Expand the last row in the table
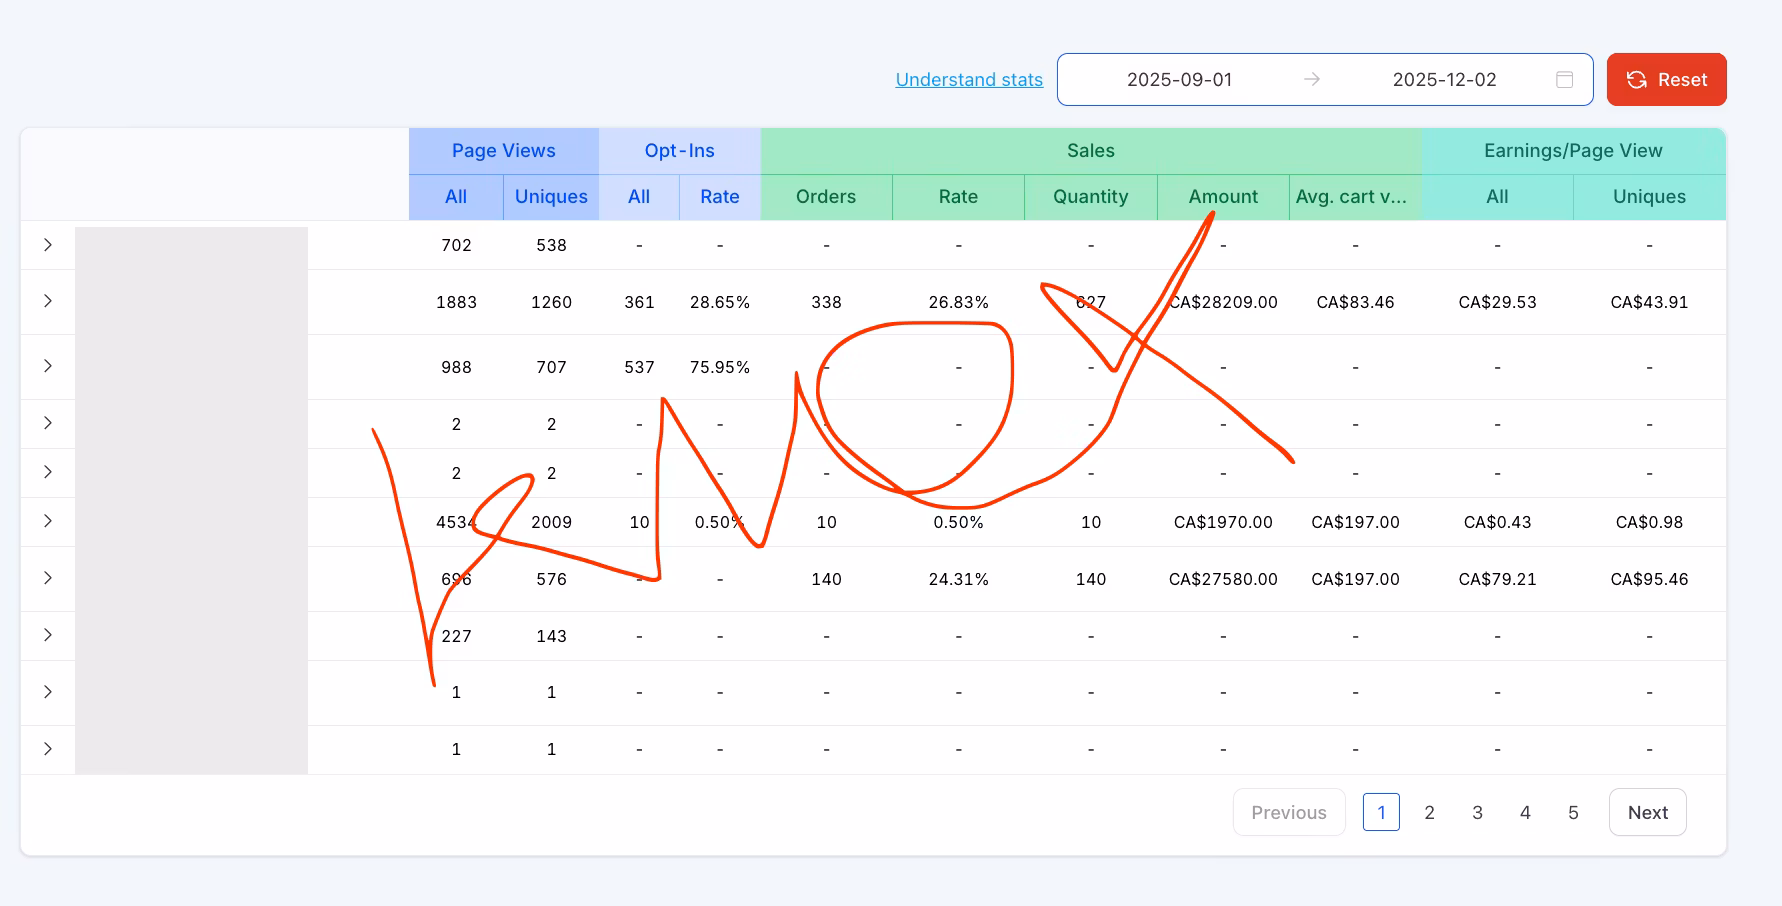This screenshot has height=906, width=1782. [x=48, y=749]
